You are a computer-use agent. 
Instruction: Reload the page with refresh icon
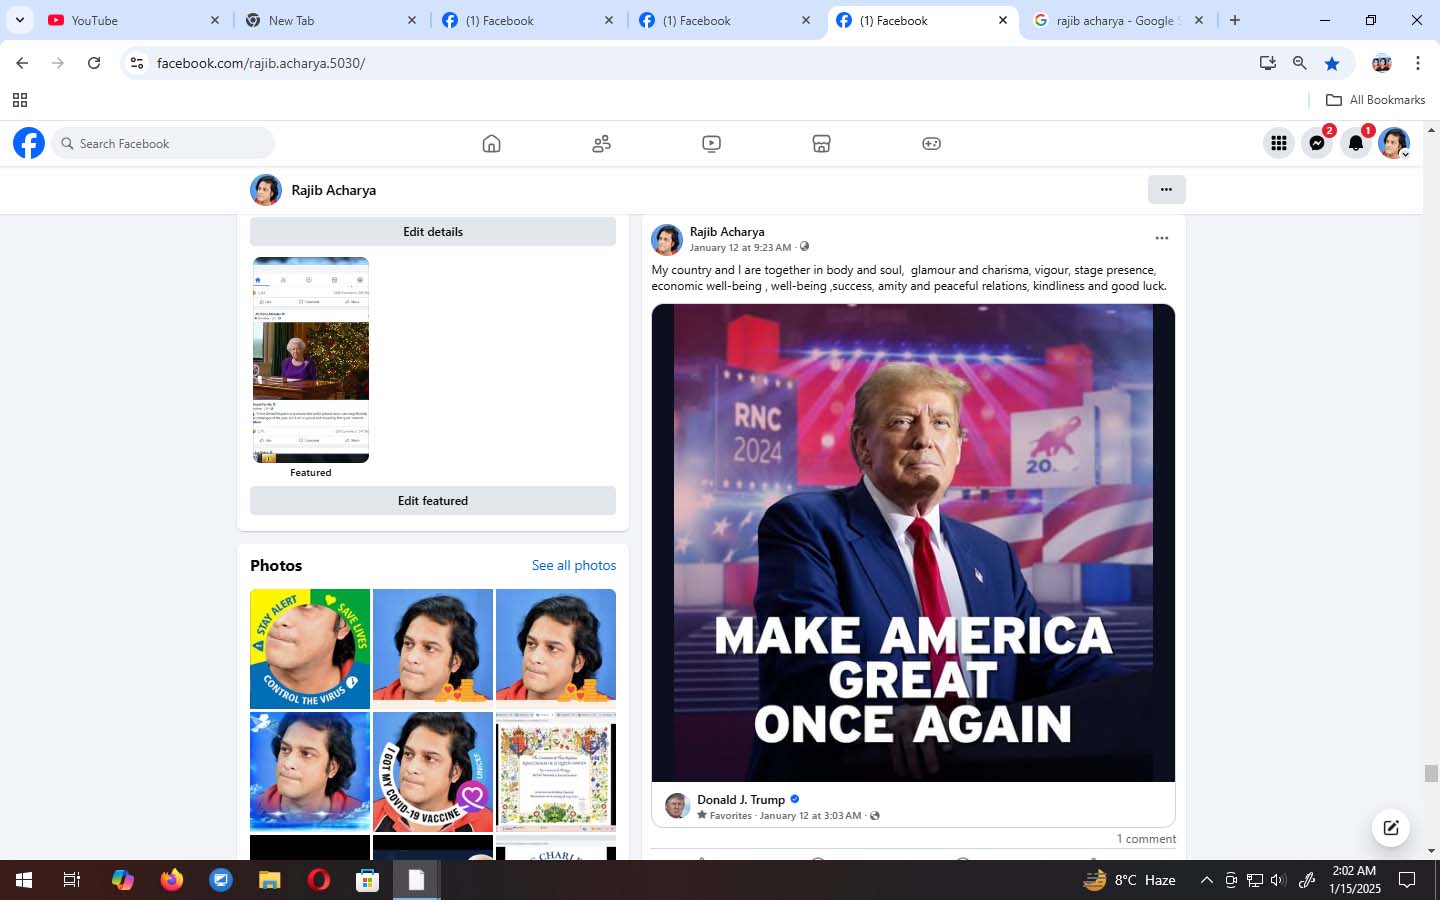tap(94, 63)
